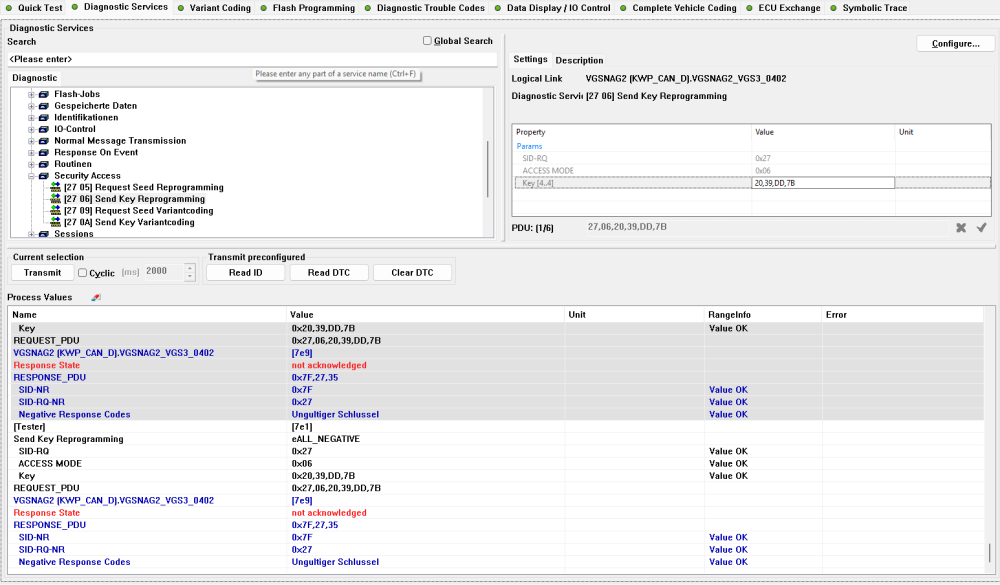Click the Response On Event folder icon

(x=44, y=152)
